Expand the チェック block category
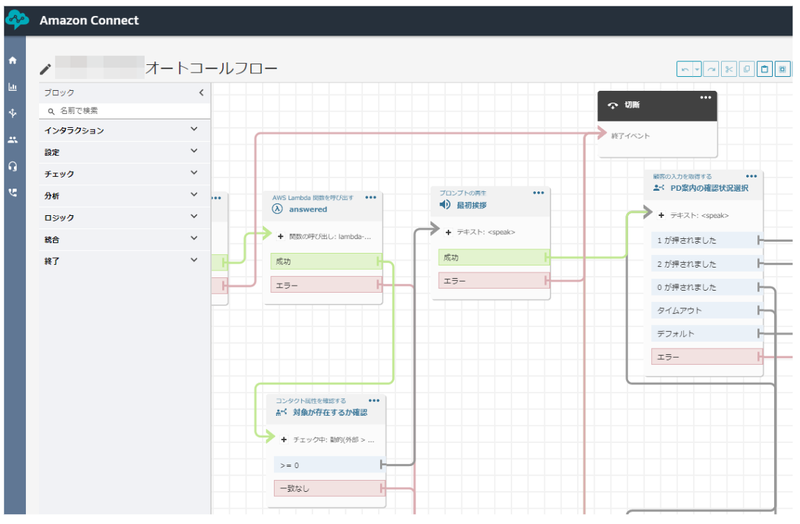 pyautogui.click(x=124, y=174)
